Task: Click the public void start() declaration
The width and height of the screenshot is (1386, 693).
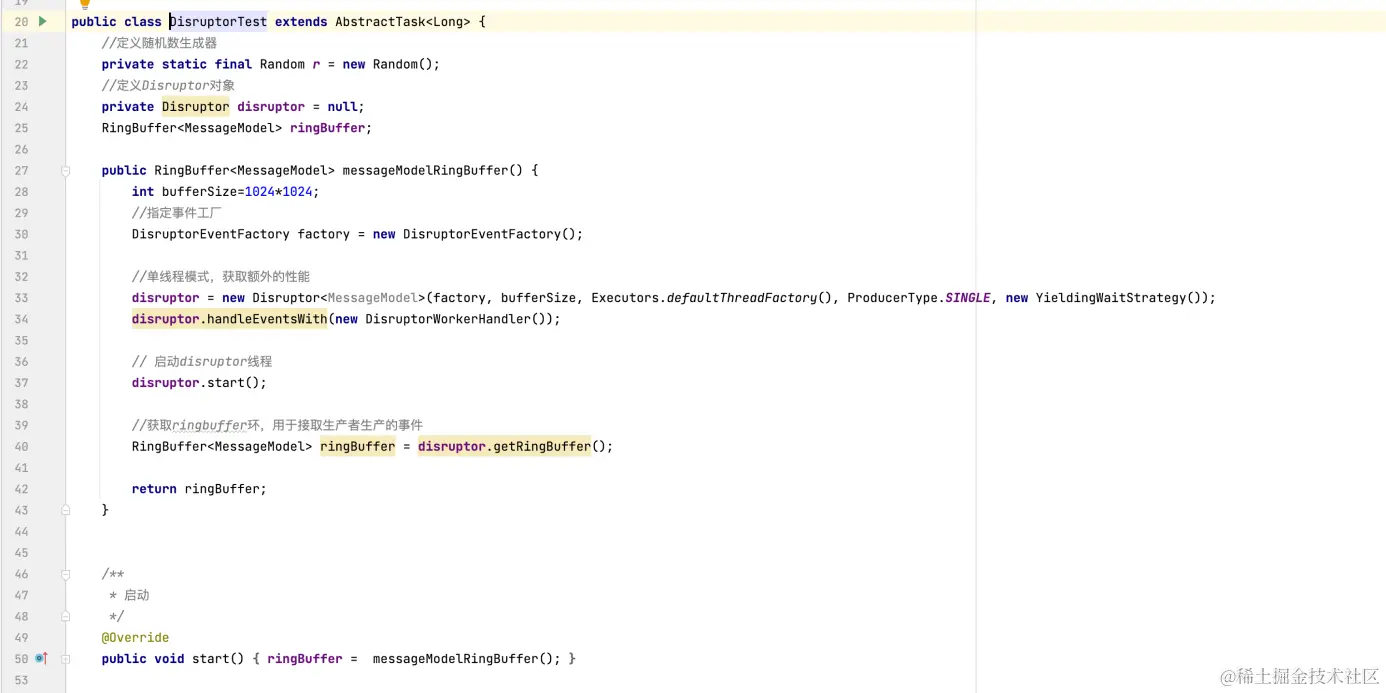Action: click(173, 659)
